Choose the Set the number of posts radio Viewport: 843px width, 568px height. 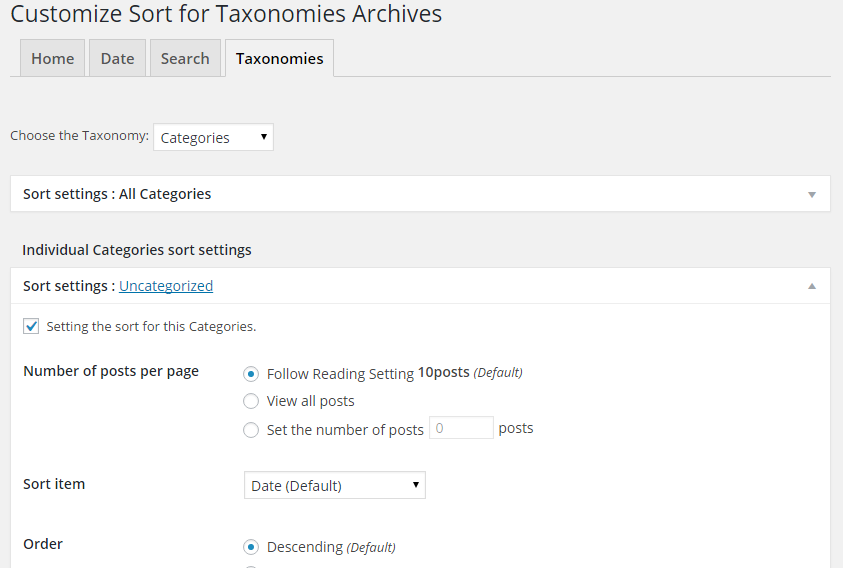(251, 430)
